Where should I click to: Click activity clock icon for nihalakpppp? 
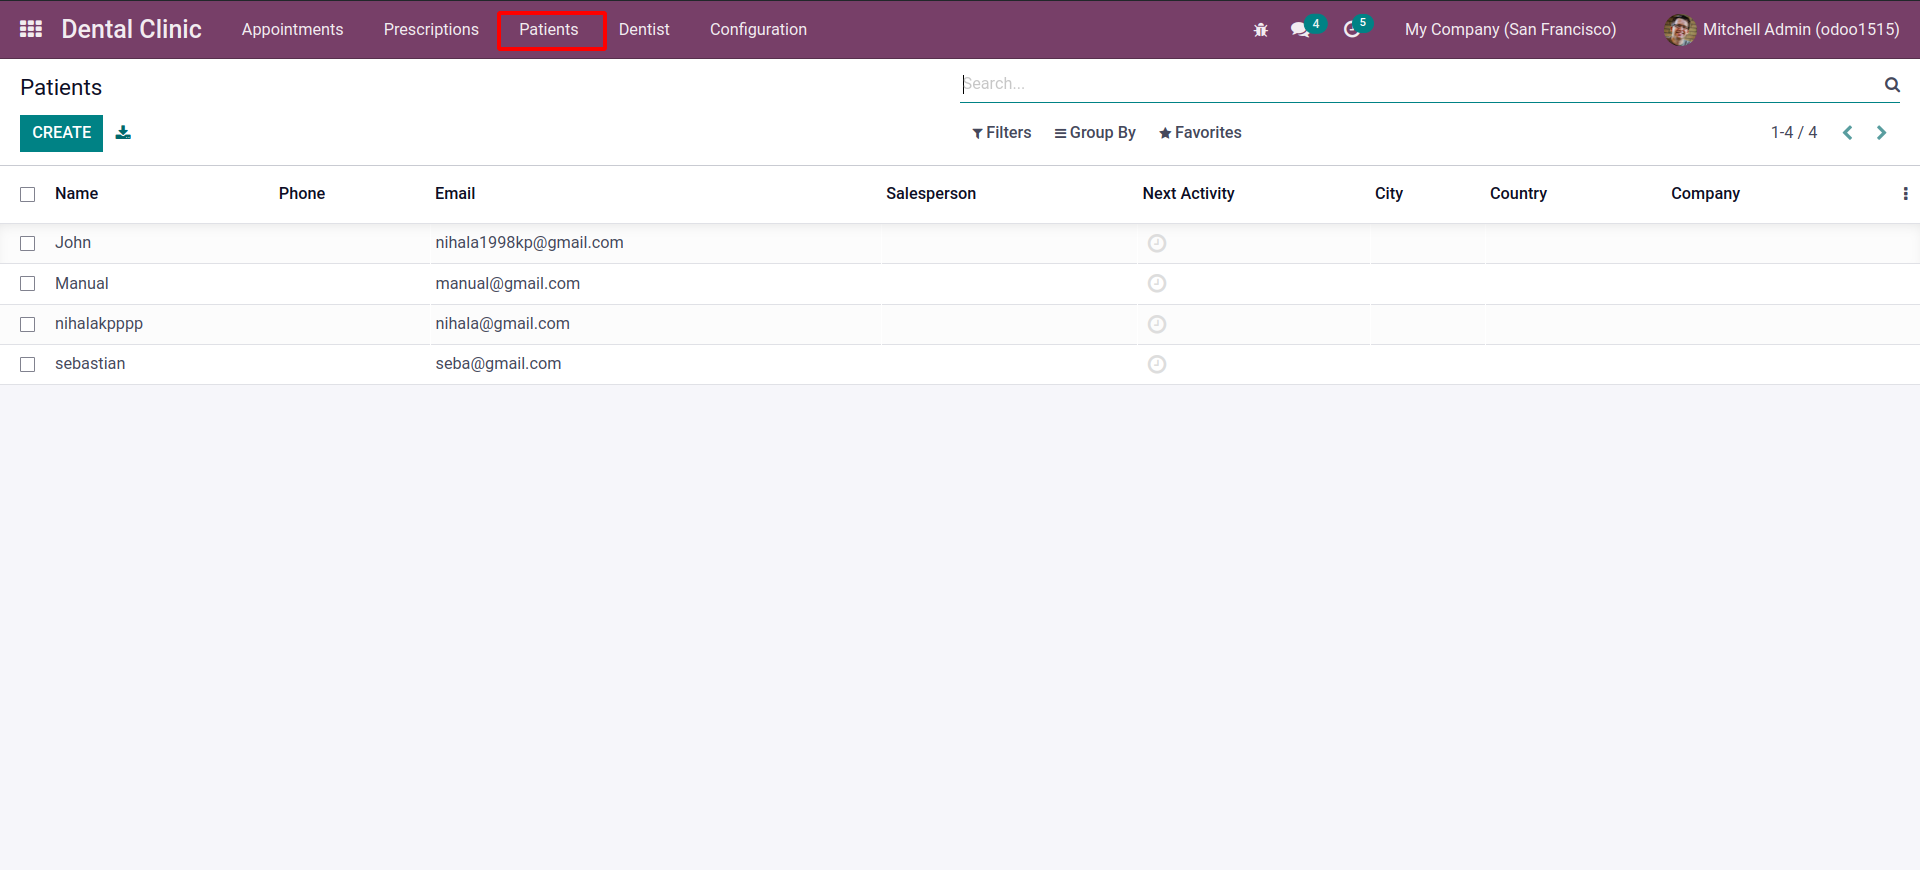click(x=1157, y=324)
